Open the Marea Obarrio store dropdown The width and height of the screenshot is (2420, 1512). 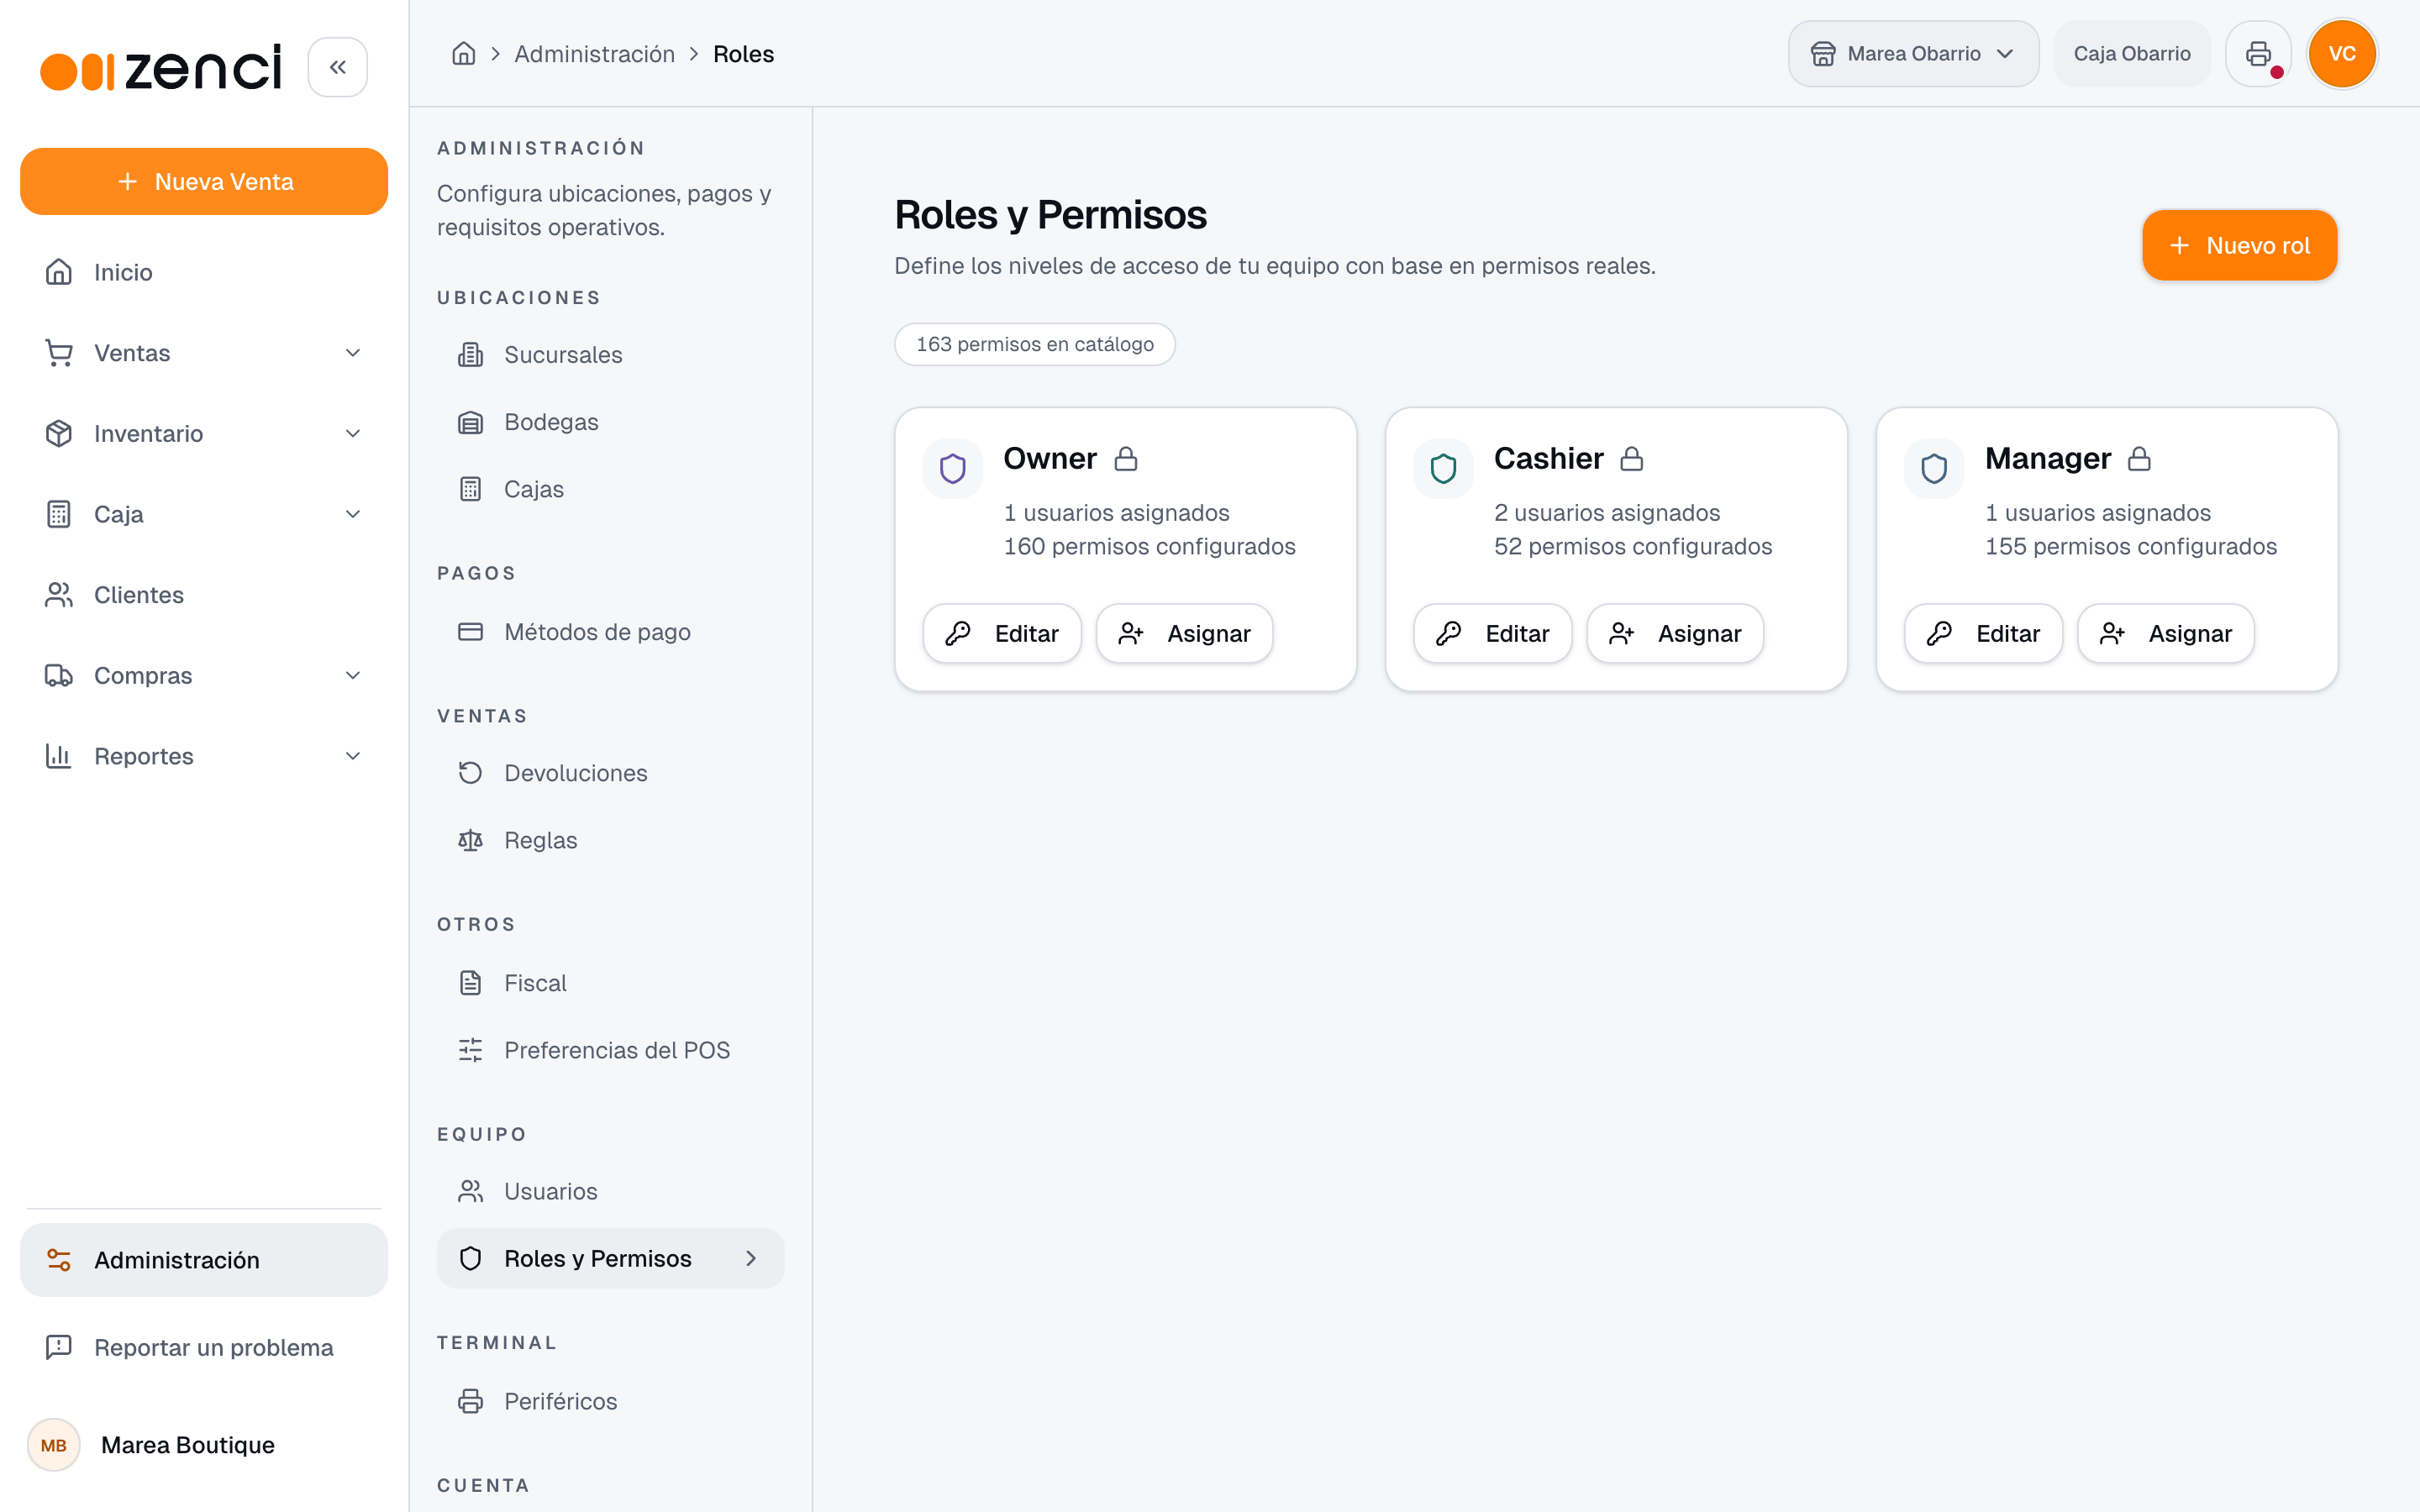(x=1913, y=54)
